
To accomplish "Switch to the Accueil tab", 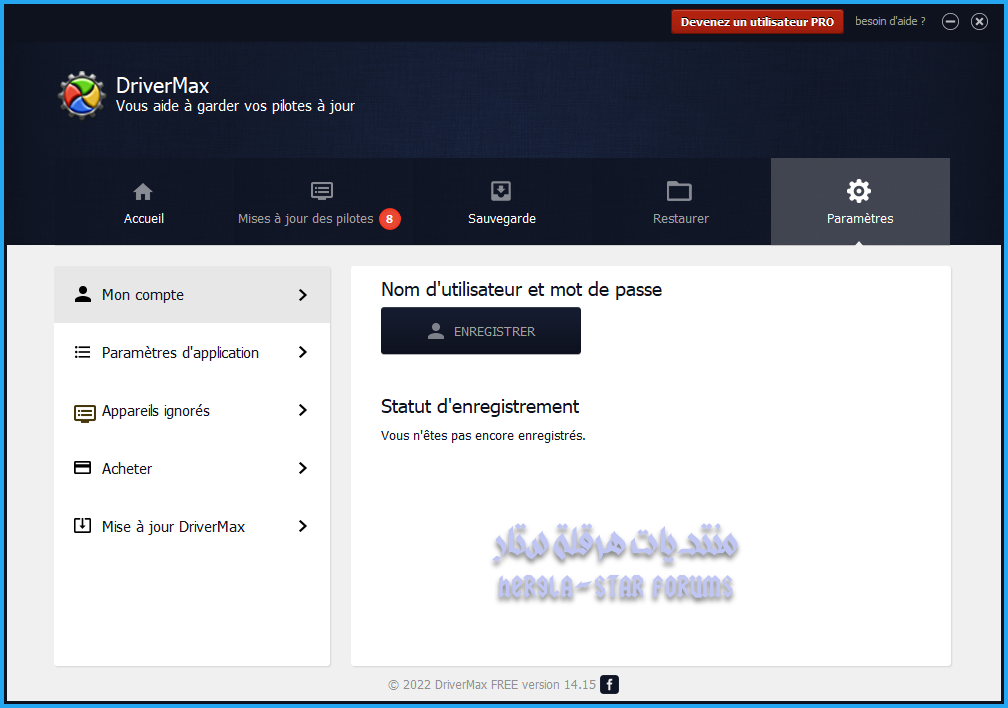I will [x=143, y=202].
